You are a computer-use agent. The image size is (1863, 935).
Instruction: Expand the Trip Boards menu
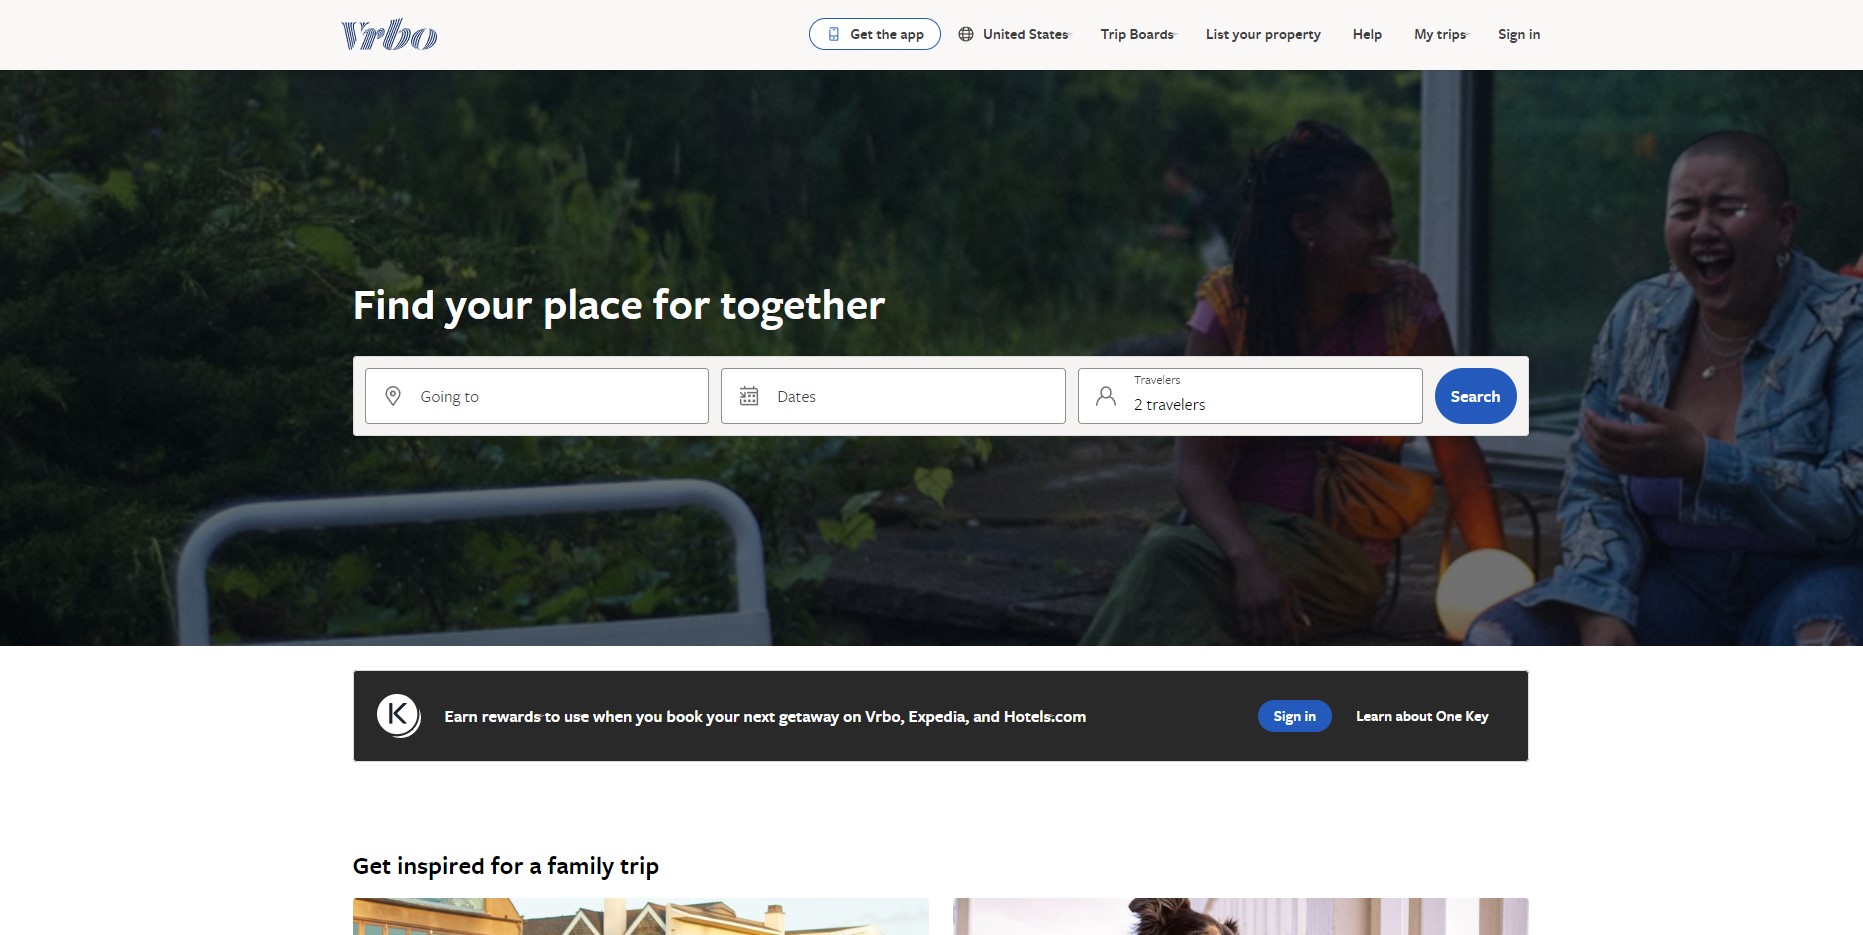point(1138,34)
